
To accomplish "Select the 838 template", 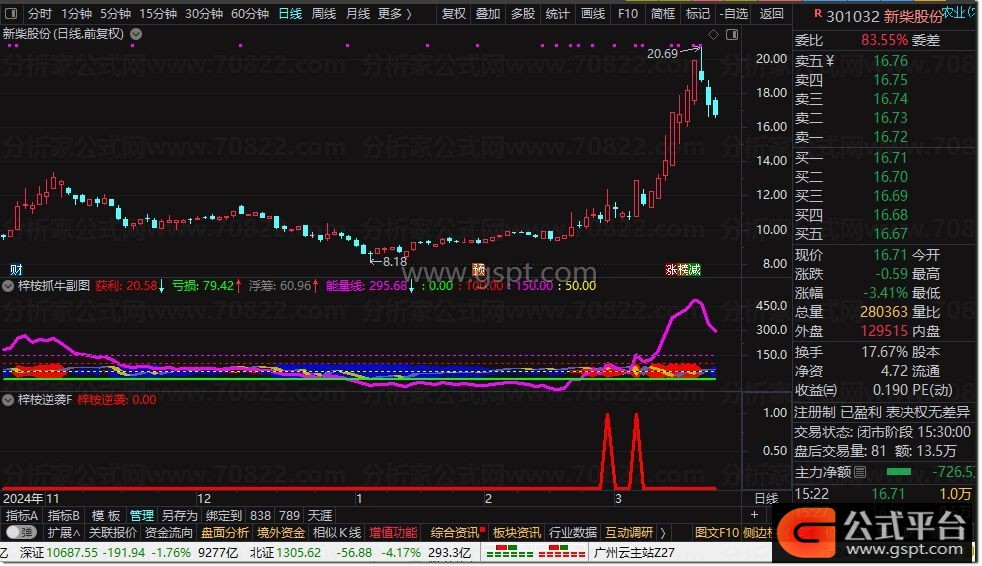I will [x=260, y=516].
